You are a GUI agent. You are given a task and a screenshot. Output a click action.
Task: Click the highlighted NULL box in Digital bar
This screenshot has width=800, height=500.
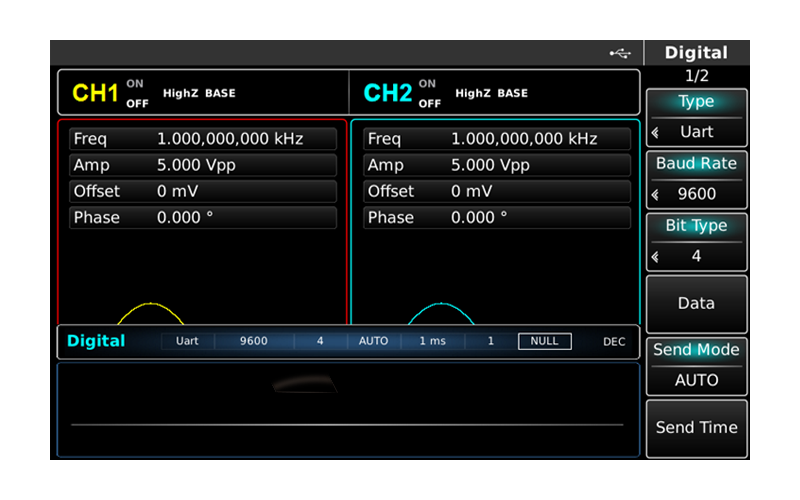click(544, 341)
